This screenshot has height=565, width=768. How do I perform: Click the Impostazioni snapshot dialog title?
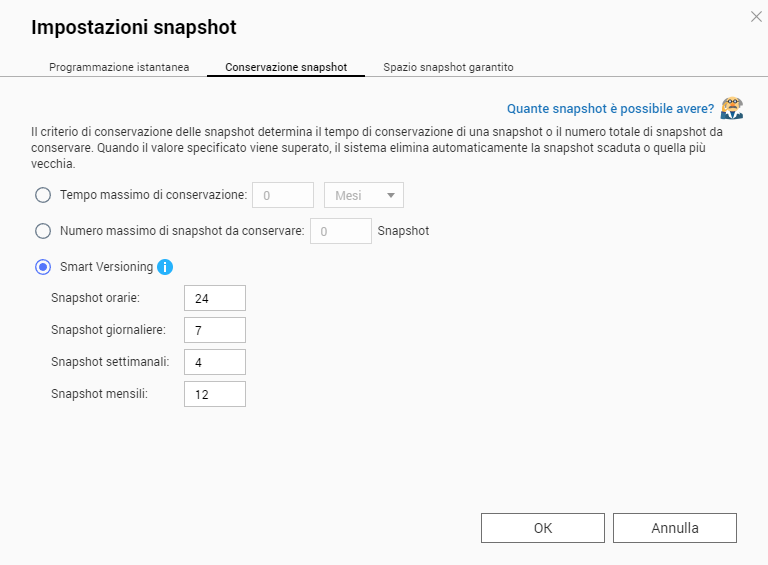[x=134, y=27]
